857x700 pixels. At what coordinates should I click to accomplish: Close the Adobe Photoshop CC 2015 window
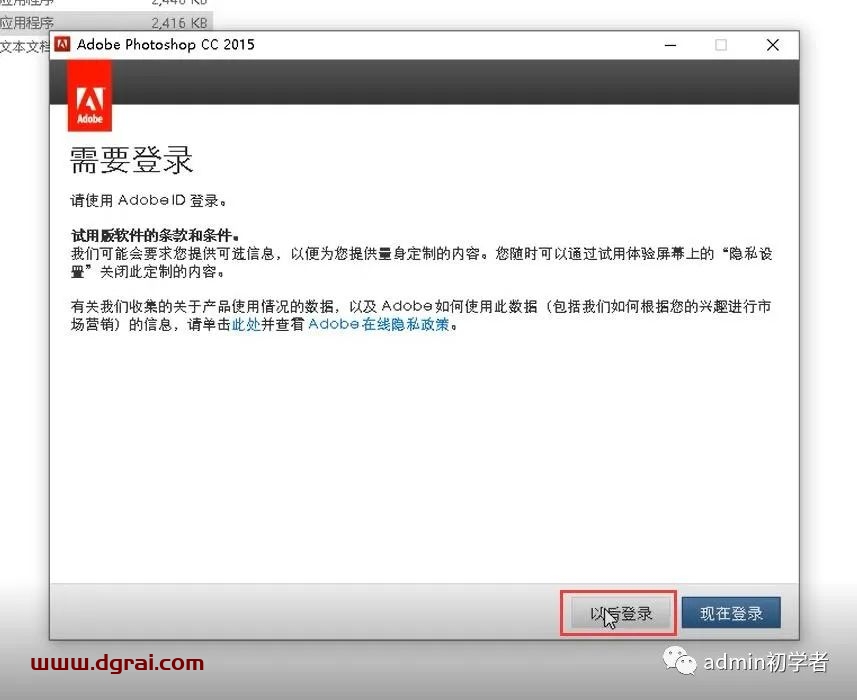pos(772,45)
